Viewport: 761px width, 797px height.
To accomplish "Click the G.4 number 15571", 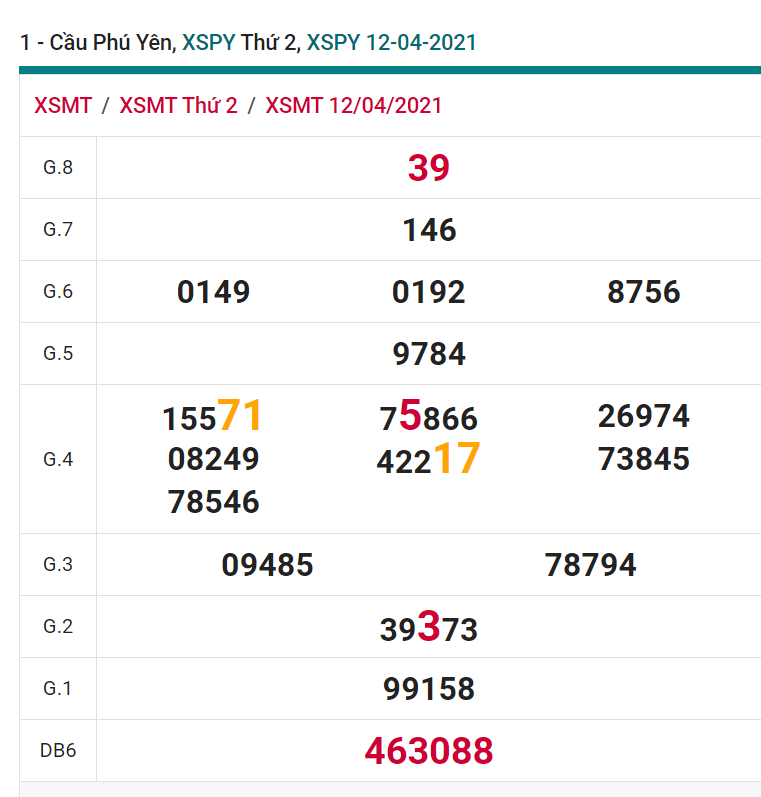I will 212,416.
